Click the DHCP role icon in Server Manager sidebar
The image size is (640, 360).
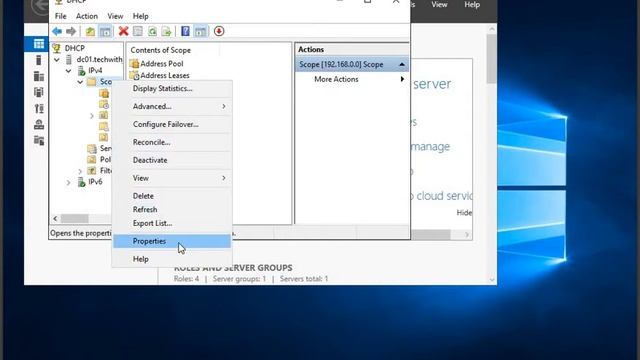click(39, 108)
